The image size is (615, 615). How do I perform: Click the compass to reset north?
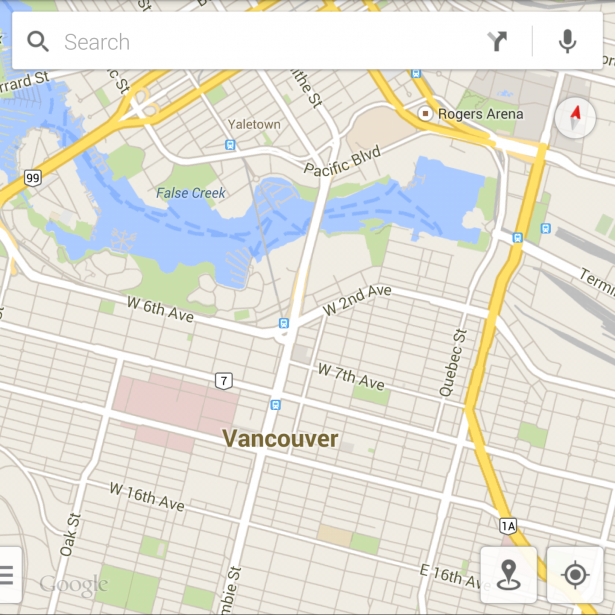575,118
